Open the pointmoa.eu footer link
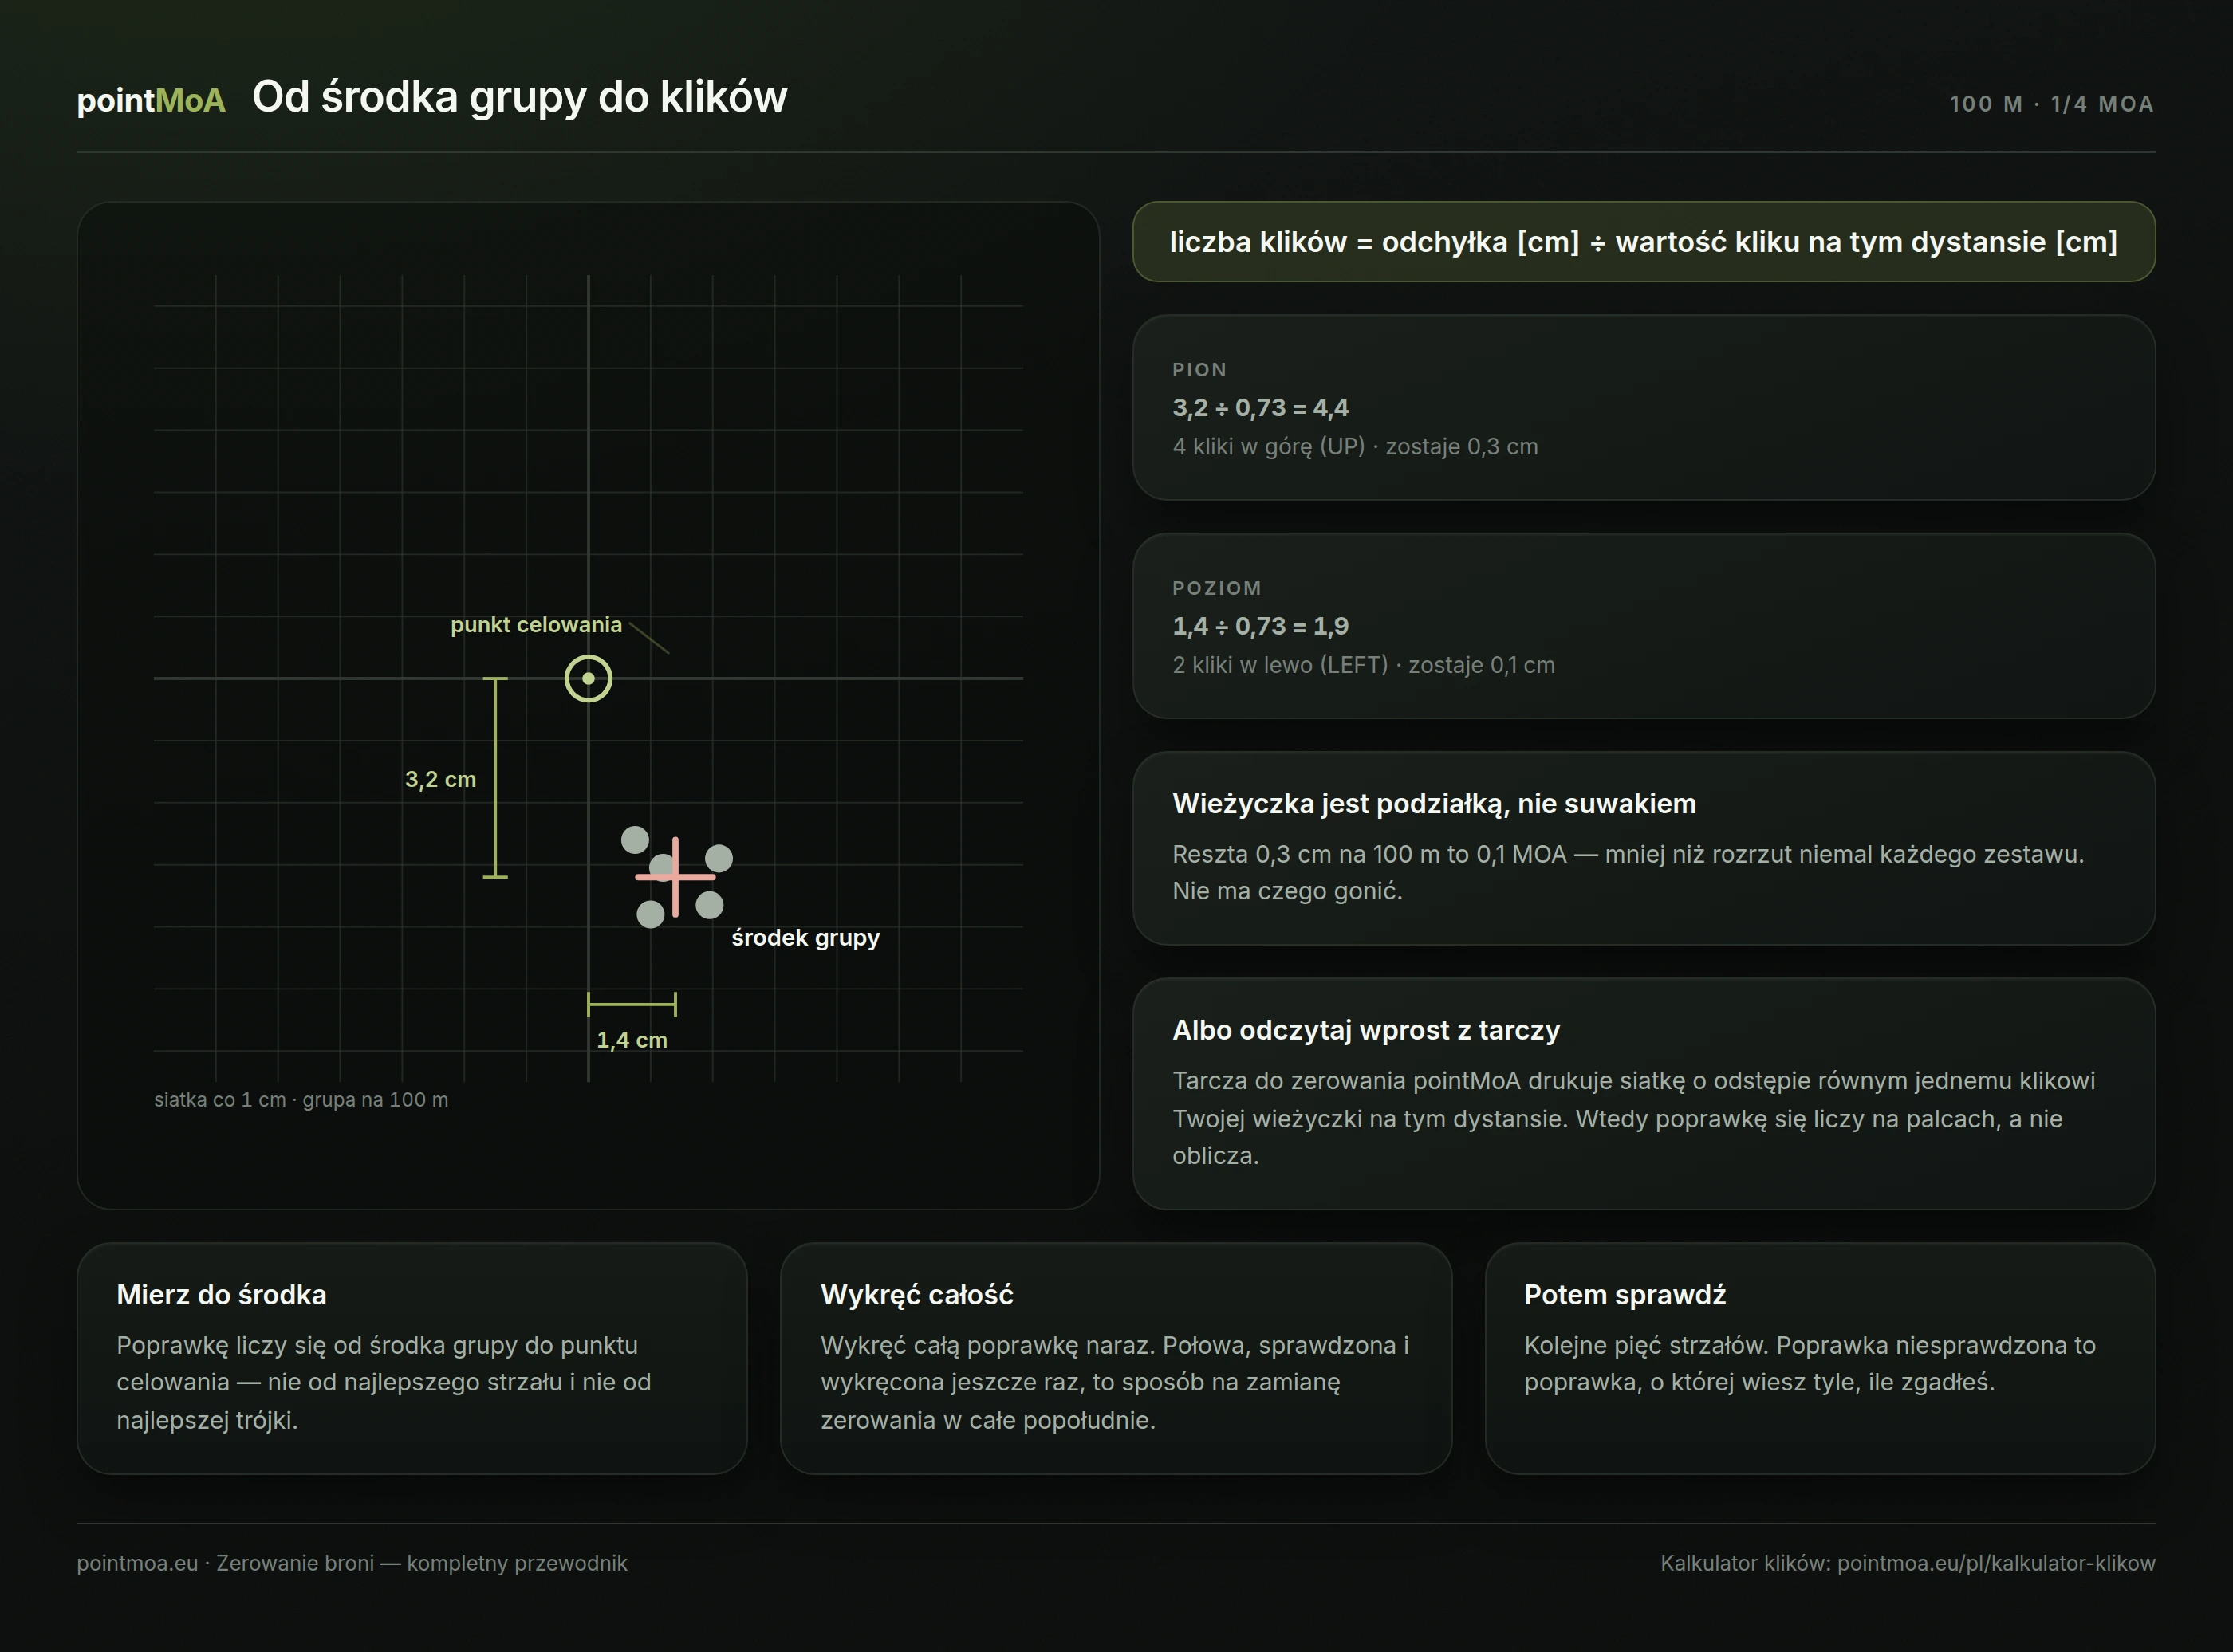 352,1563
